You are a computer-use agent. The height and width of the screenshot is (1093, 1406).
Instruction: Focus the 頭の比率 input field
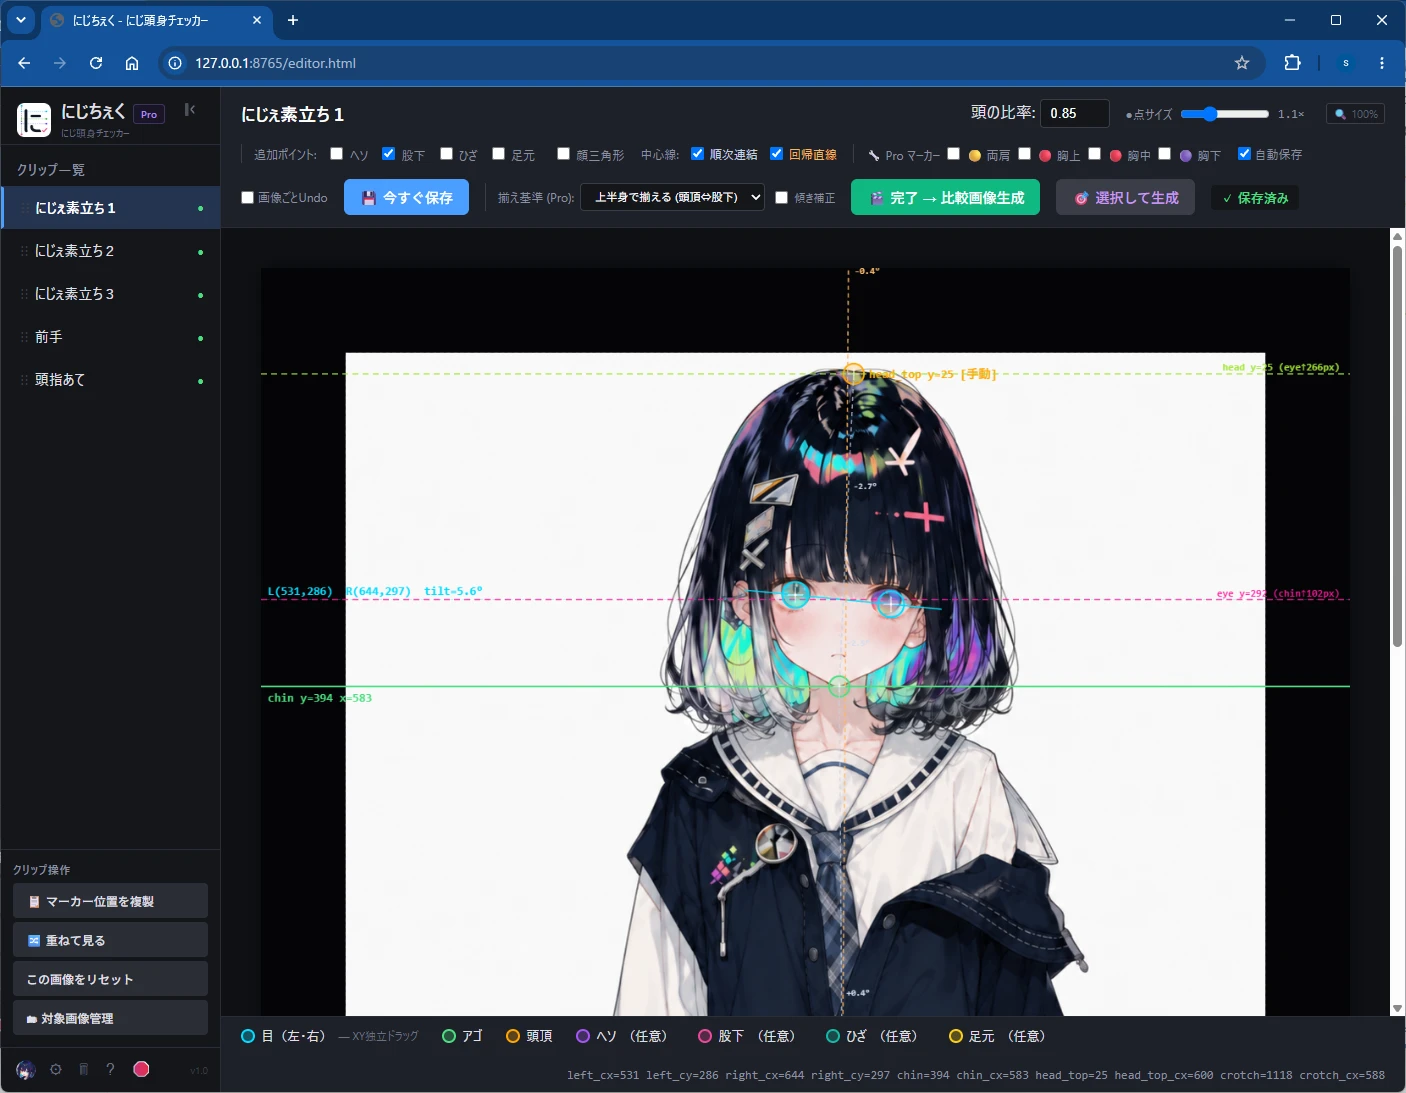tap(1074, 113)
